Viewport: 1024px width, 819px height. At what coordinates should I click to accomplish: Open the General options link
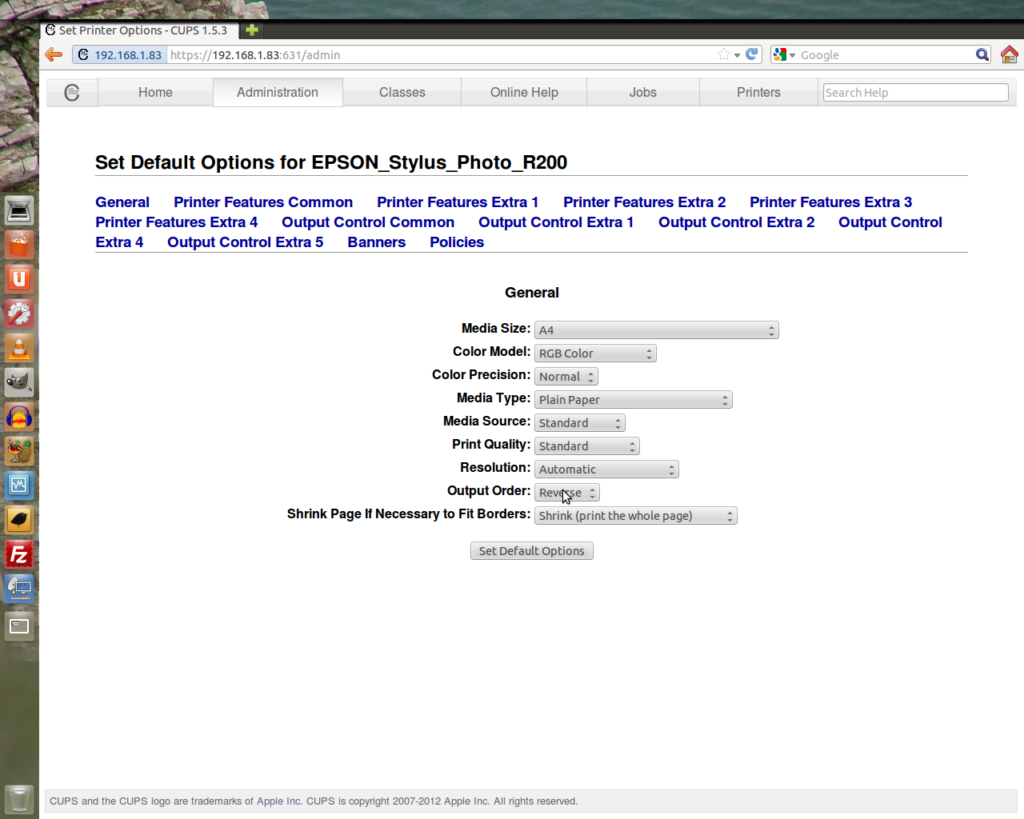point(122,202)
